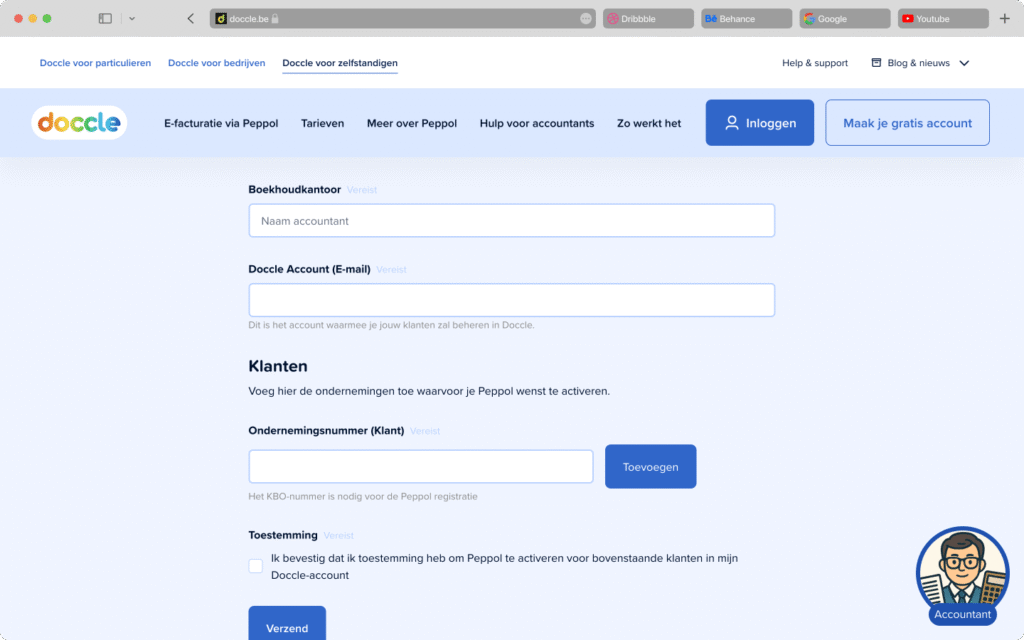The height and width of the screenshot is (640, 1024).
Task: Open the Doccle homepage via the logo
Action: coord(78,122)
